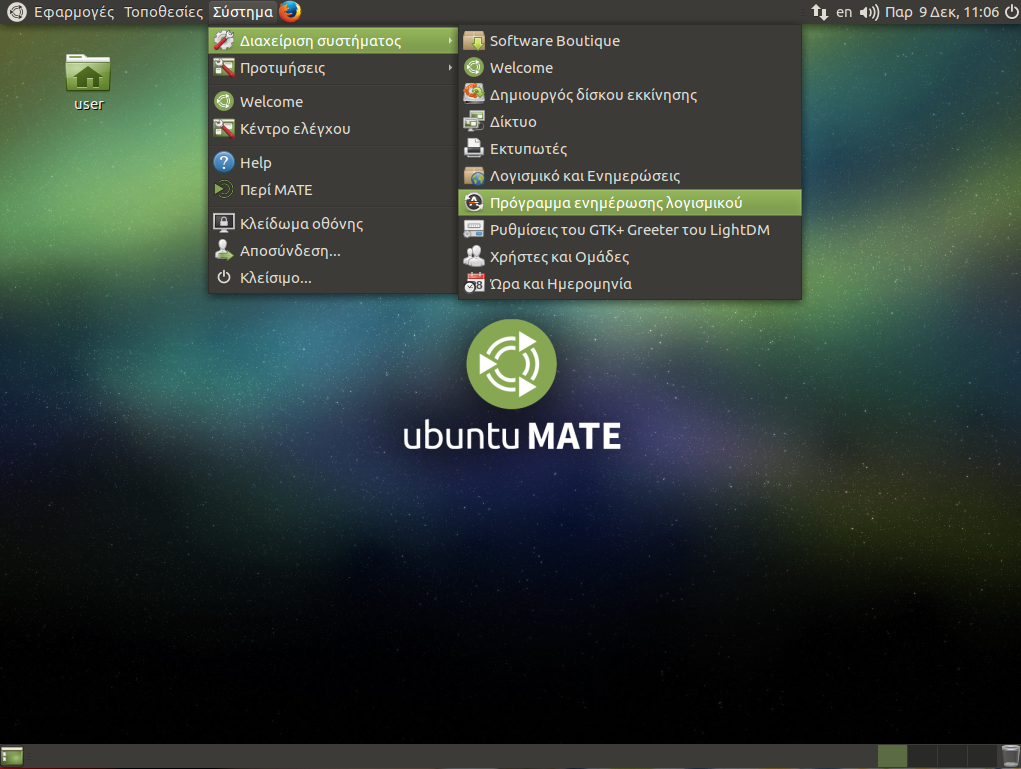Open the trash icon in bottom panel
This screenshot has width=1021, height=769.
point(1009,756)
